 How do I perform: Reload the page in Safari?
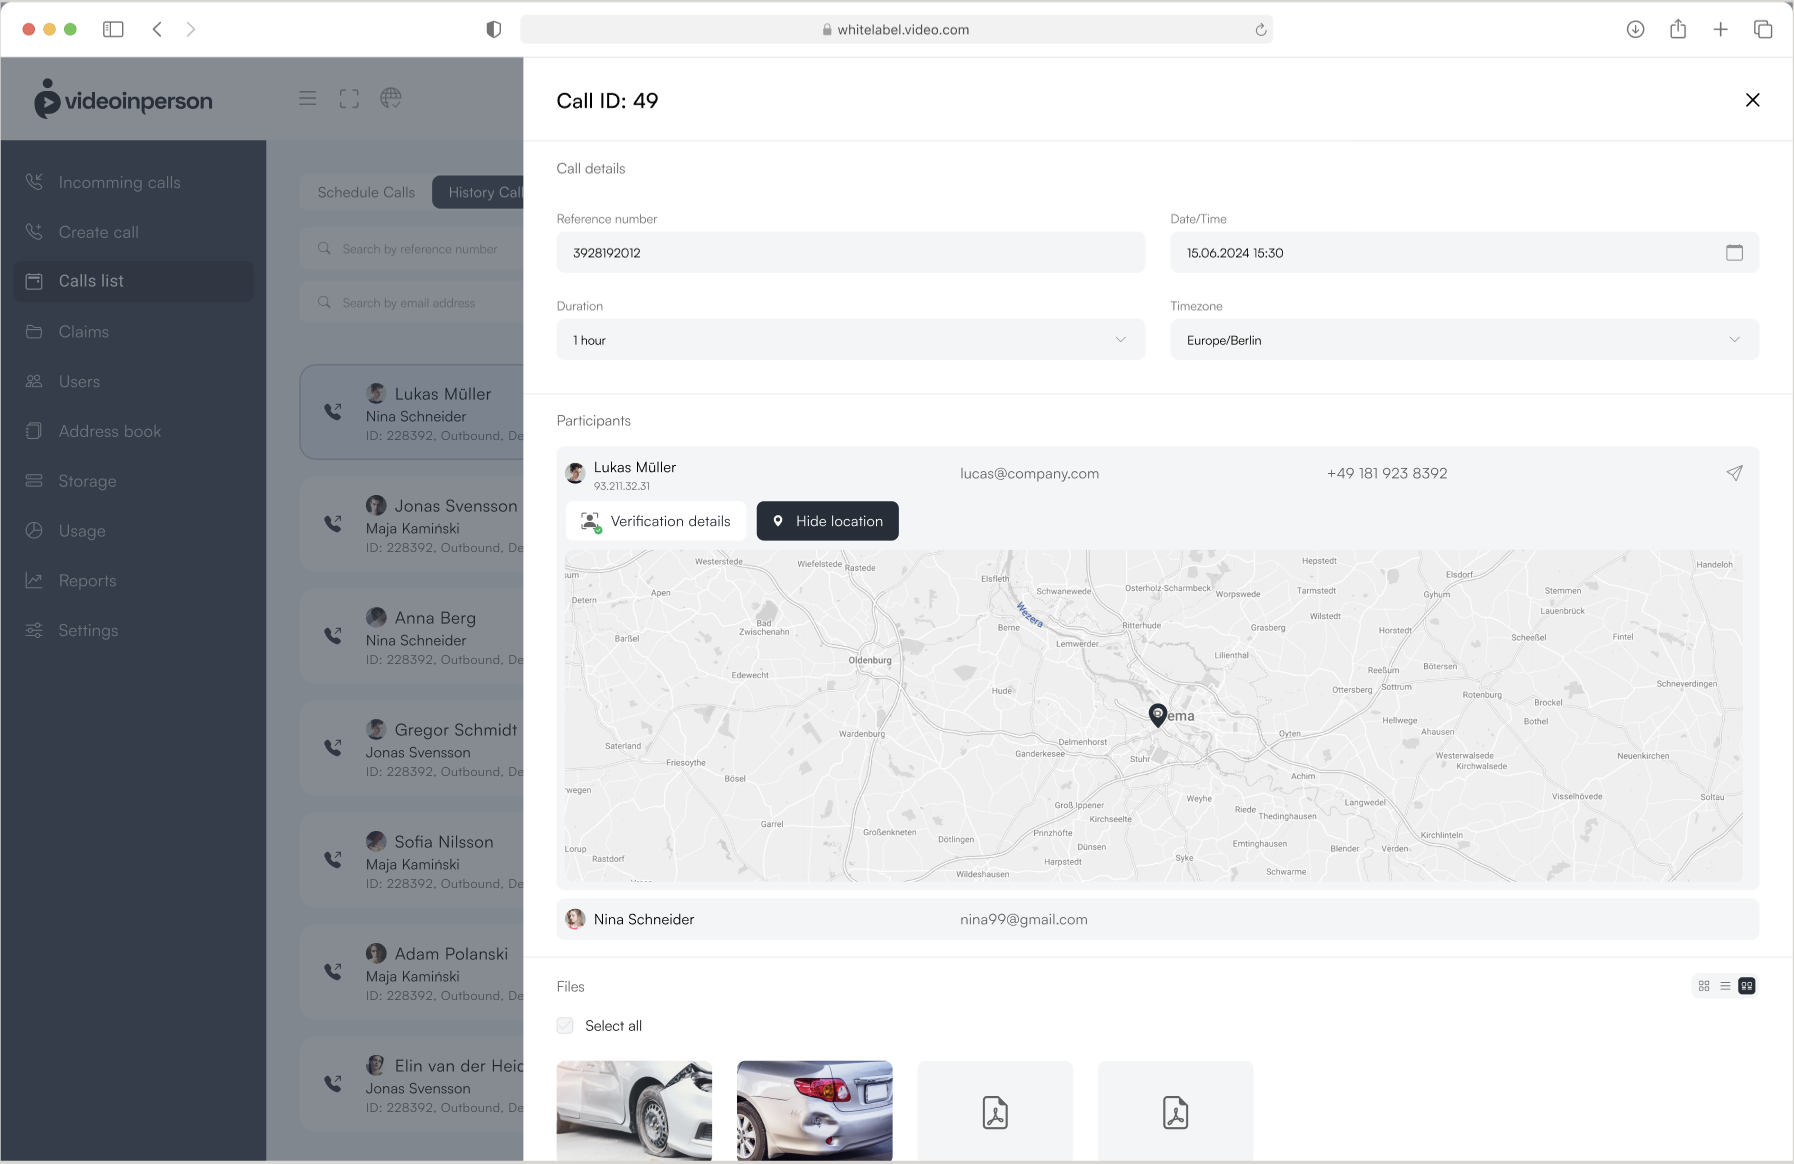1261,30
